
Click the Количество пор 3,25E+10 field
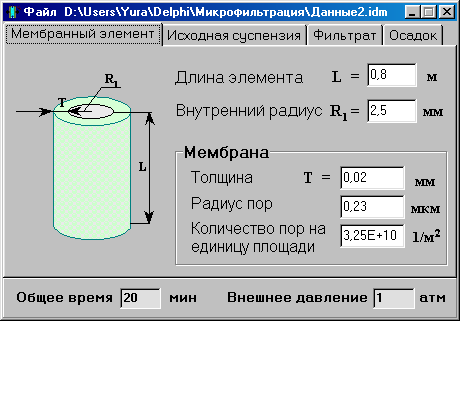(372, 236)
